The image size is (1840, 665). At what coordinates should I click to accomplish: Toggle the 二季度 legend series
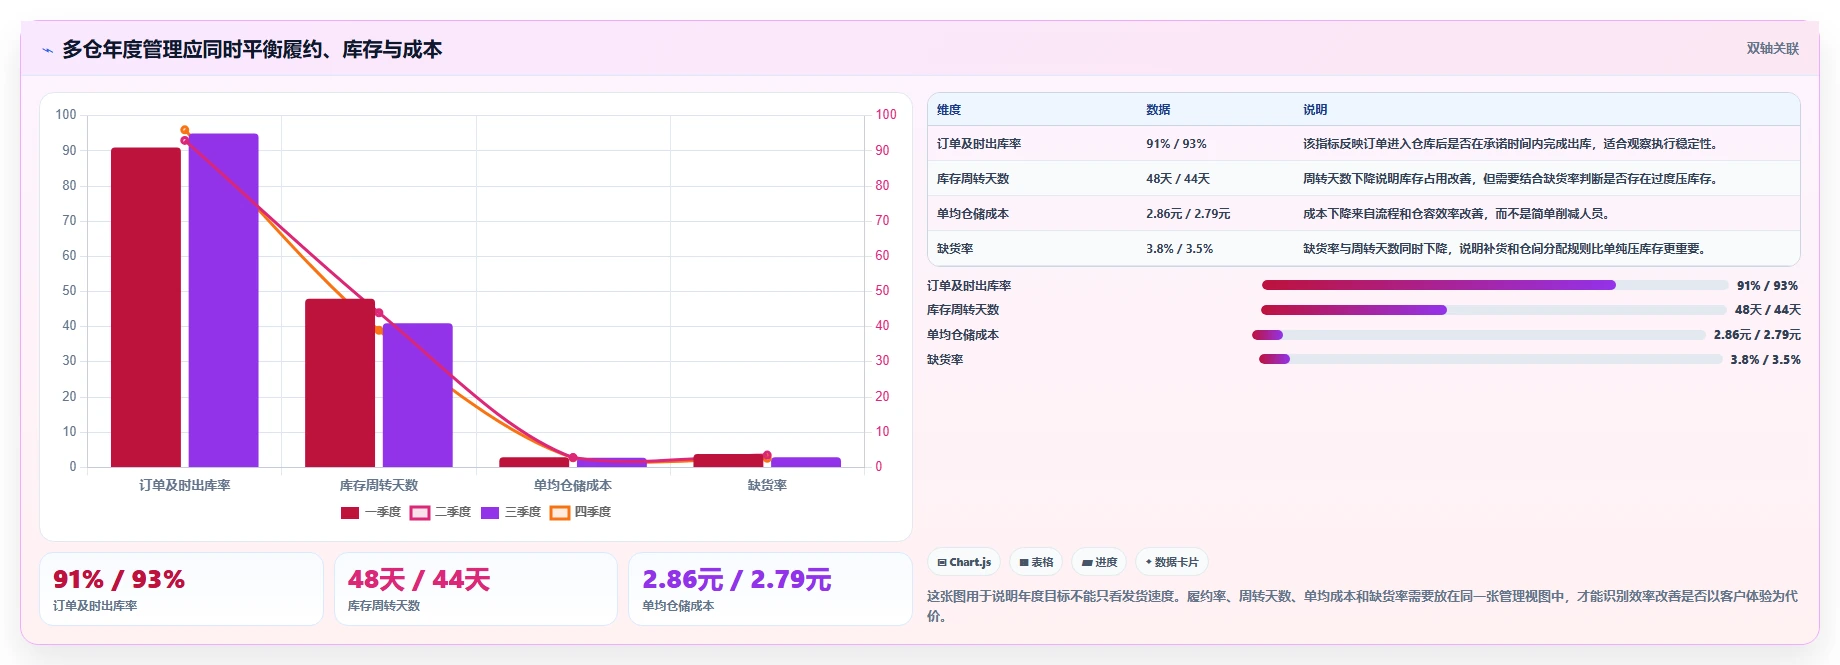click(x=440, y=512)
